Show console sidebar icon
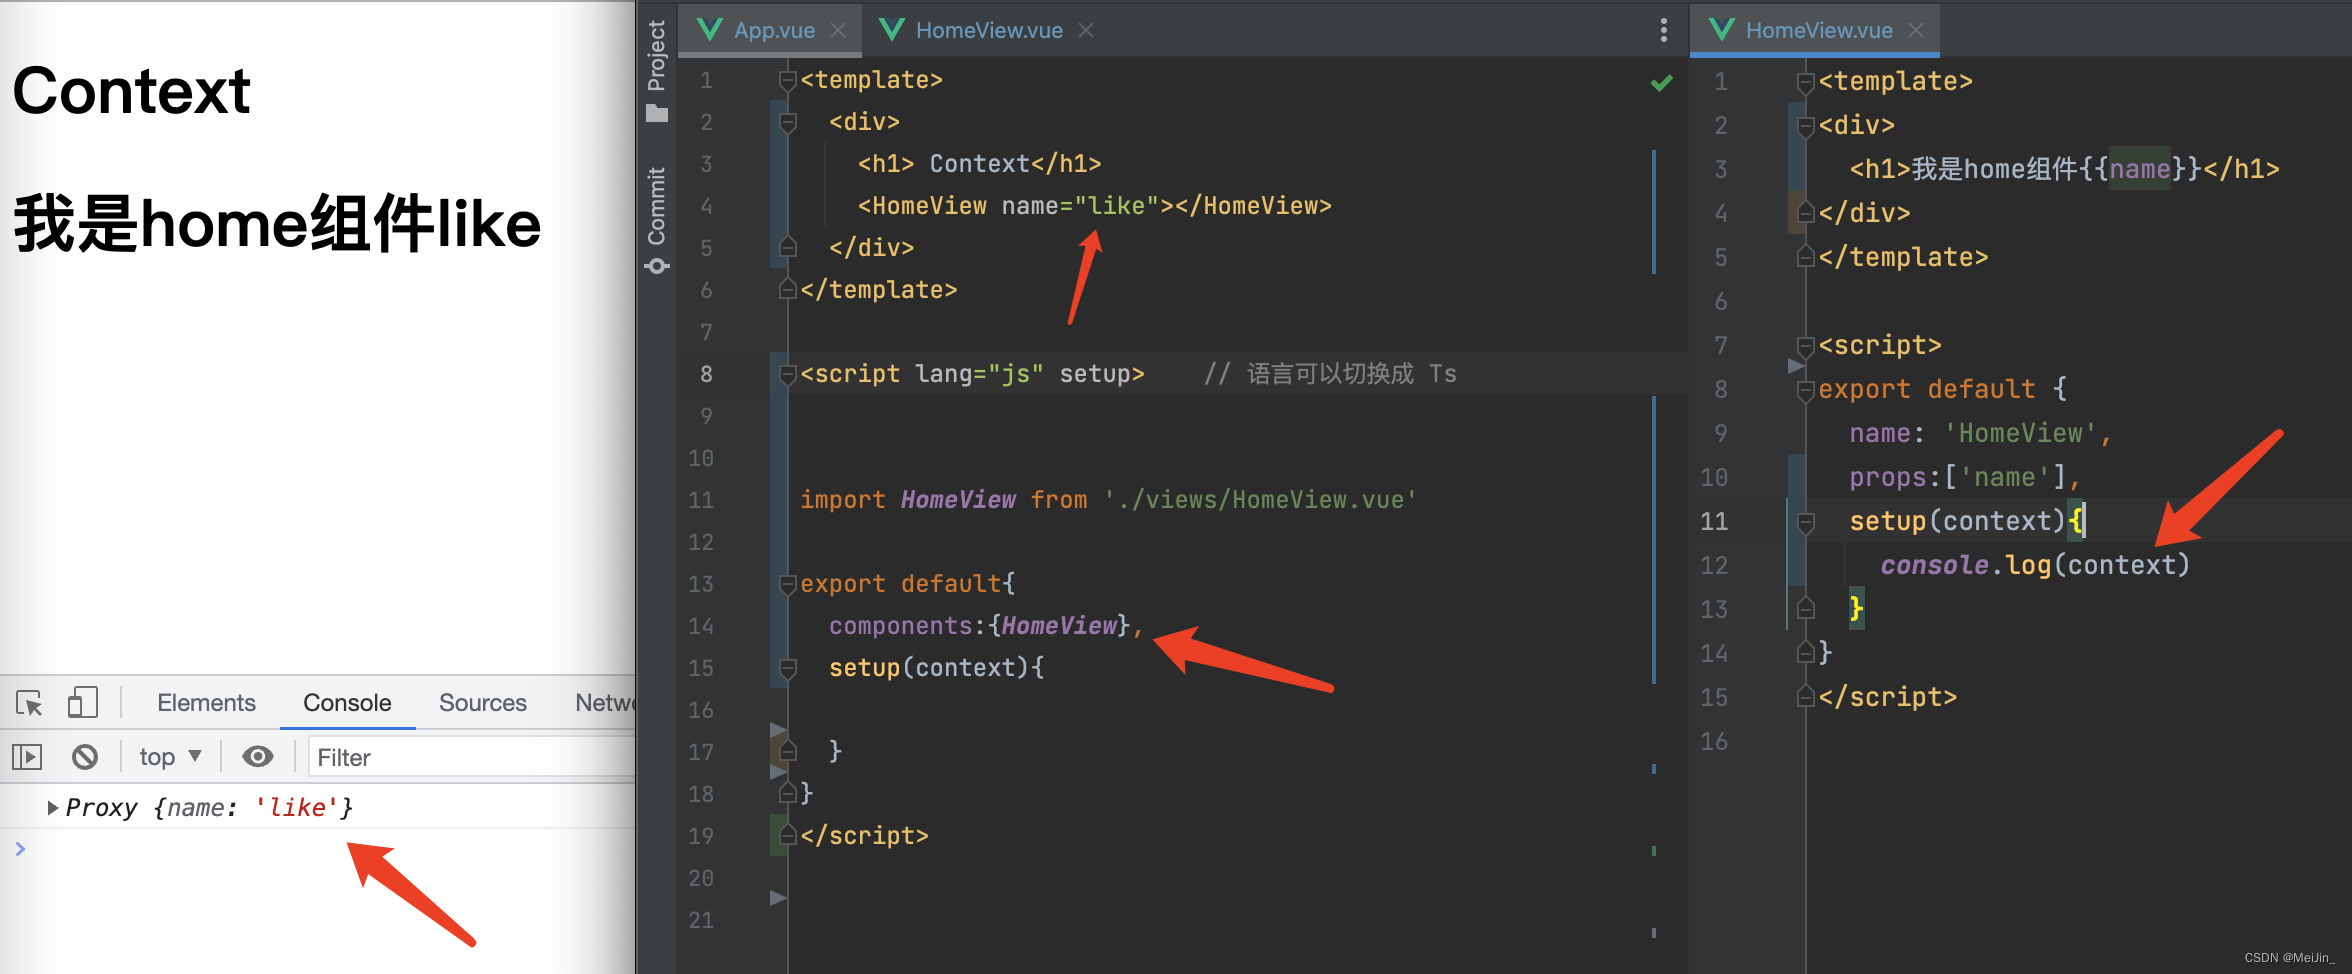The width and height of the screenshot is (2352, 974). coord(27,757)
